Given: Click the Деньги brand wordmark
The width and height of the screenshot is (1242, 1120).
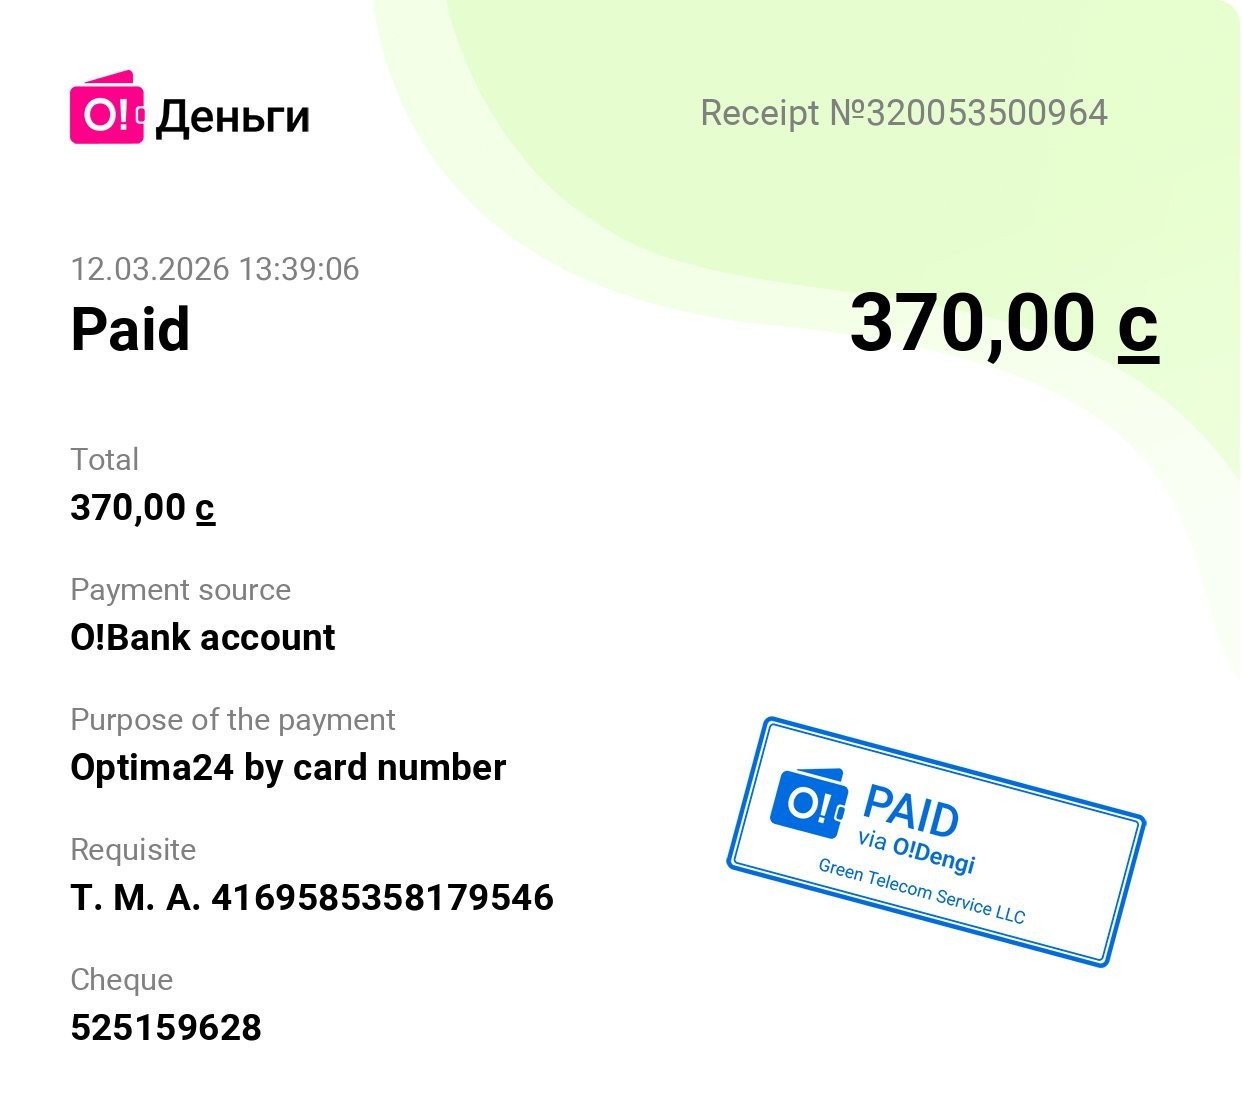Looking at the screenshot, I should (233, 116).
